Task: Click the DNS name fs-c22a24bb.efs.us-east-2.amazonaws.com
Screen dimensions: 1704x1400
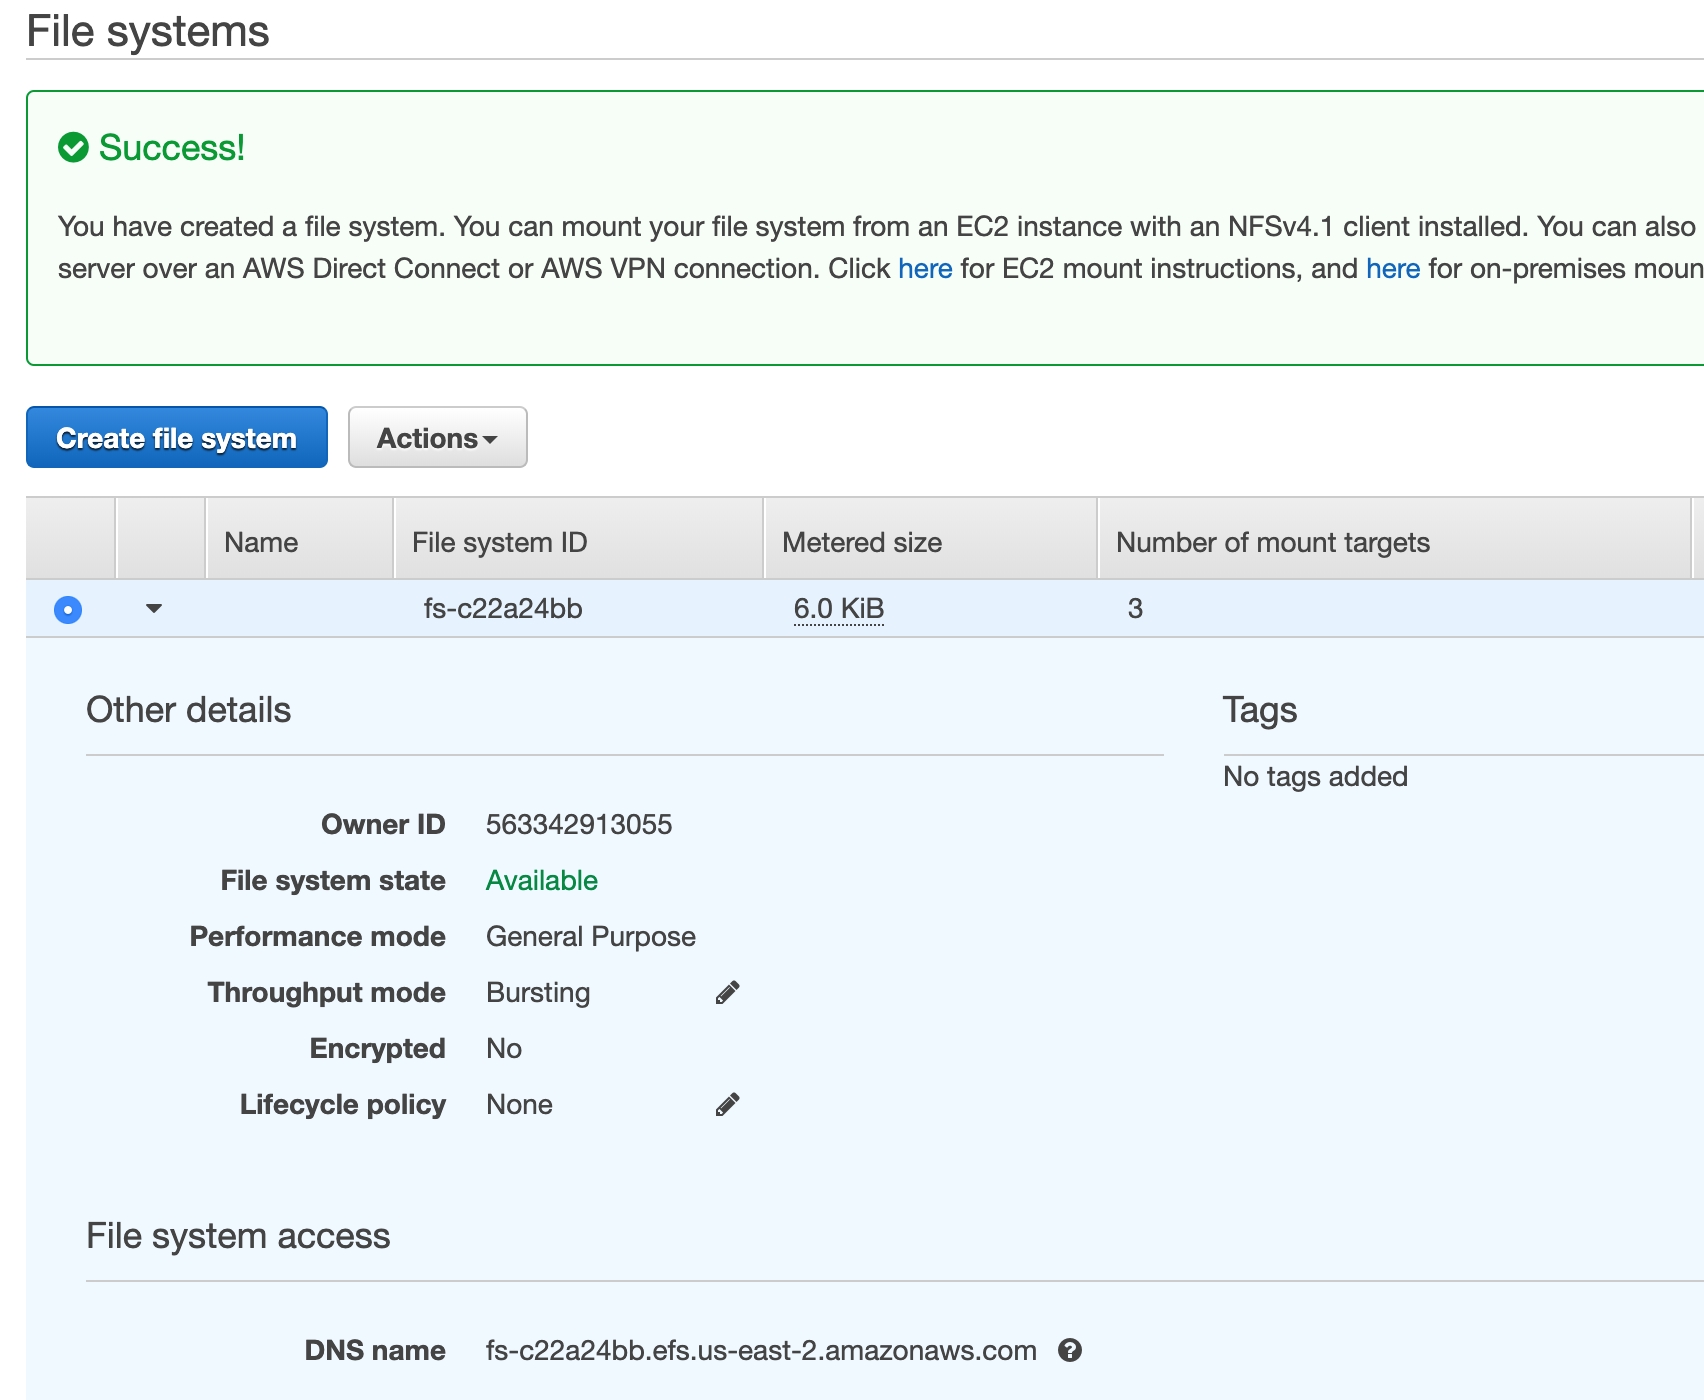Action: point(760,1350)
